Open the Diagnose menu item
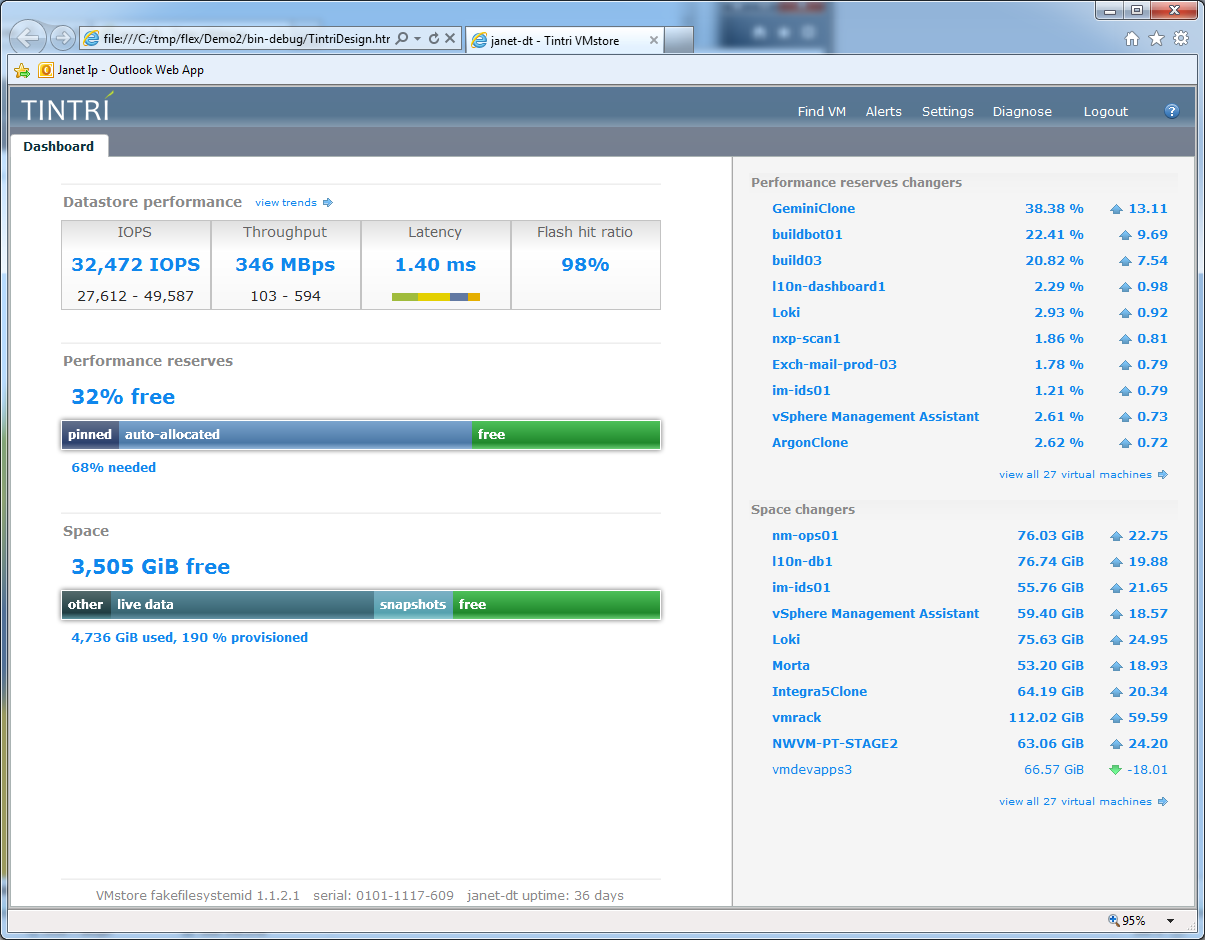The image size is (1205, 940). point(1022,112)
